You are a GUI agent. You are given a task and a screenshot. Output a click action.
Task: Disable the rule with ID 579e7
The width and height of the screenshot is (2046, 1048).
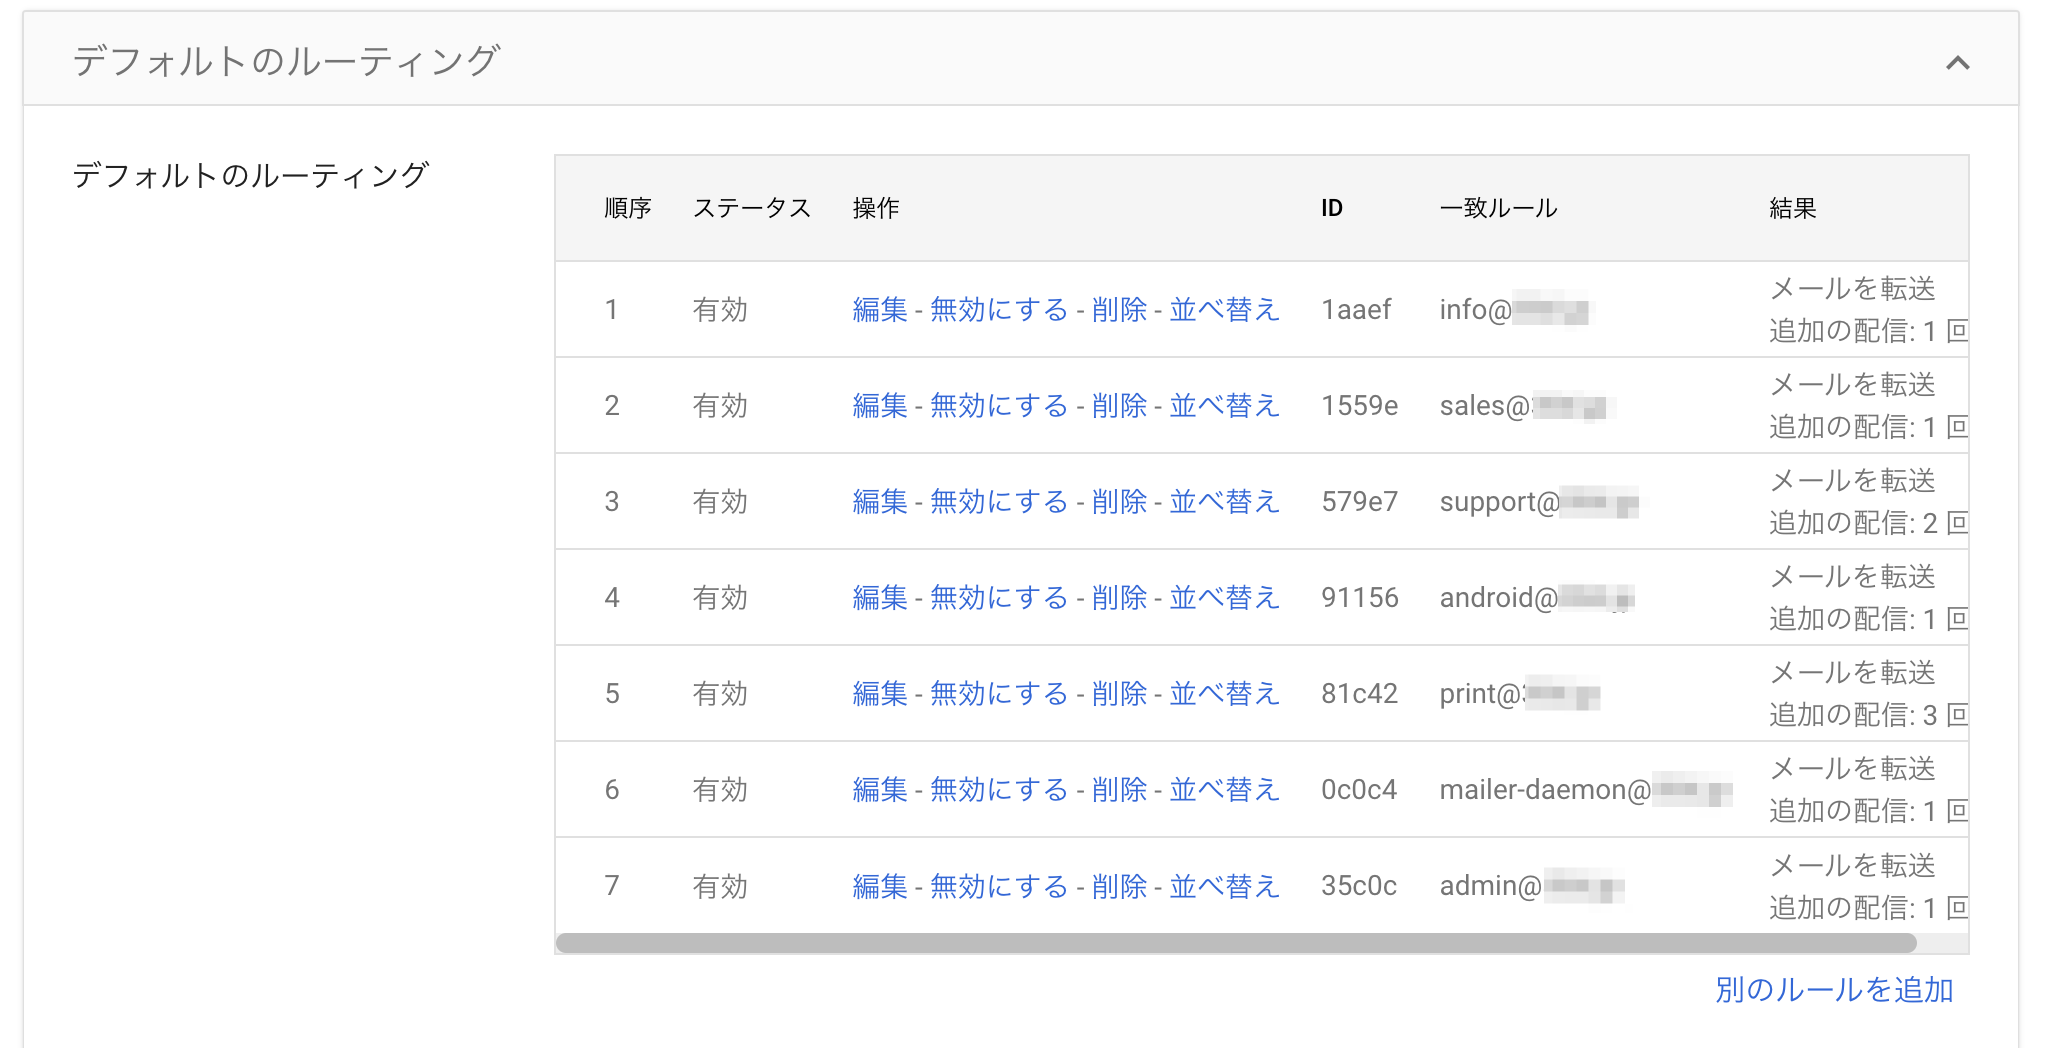coord(997,501)
